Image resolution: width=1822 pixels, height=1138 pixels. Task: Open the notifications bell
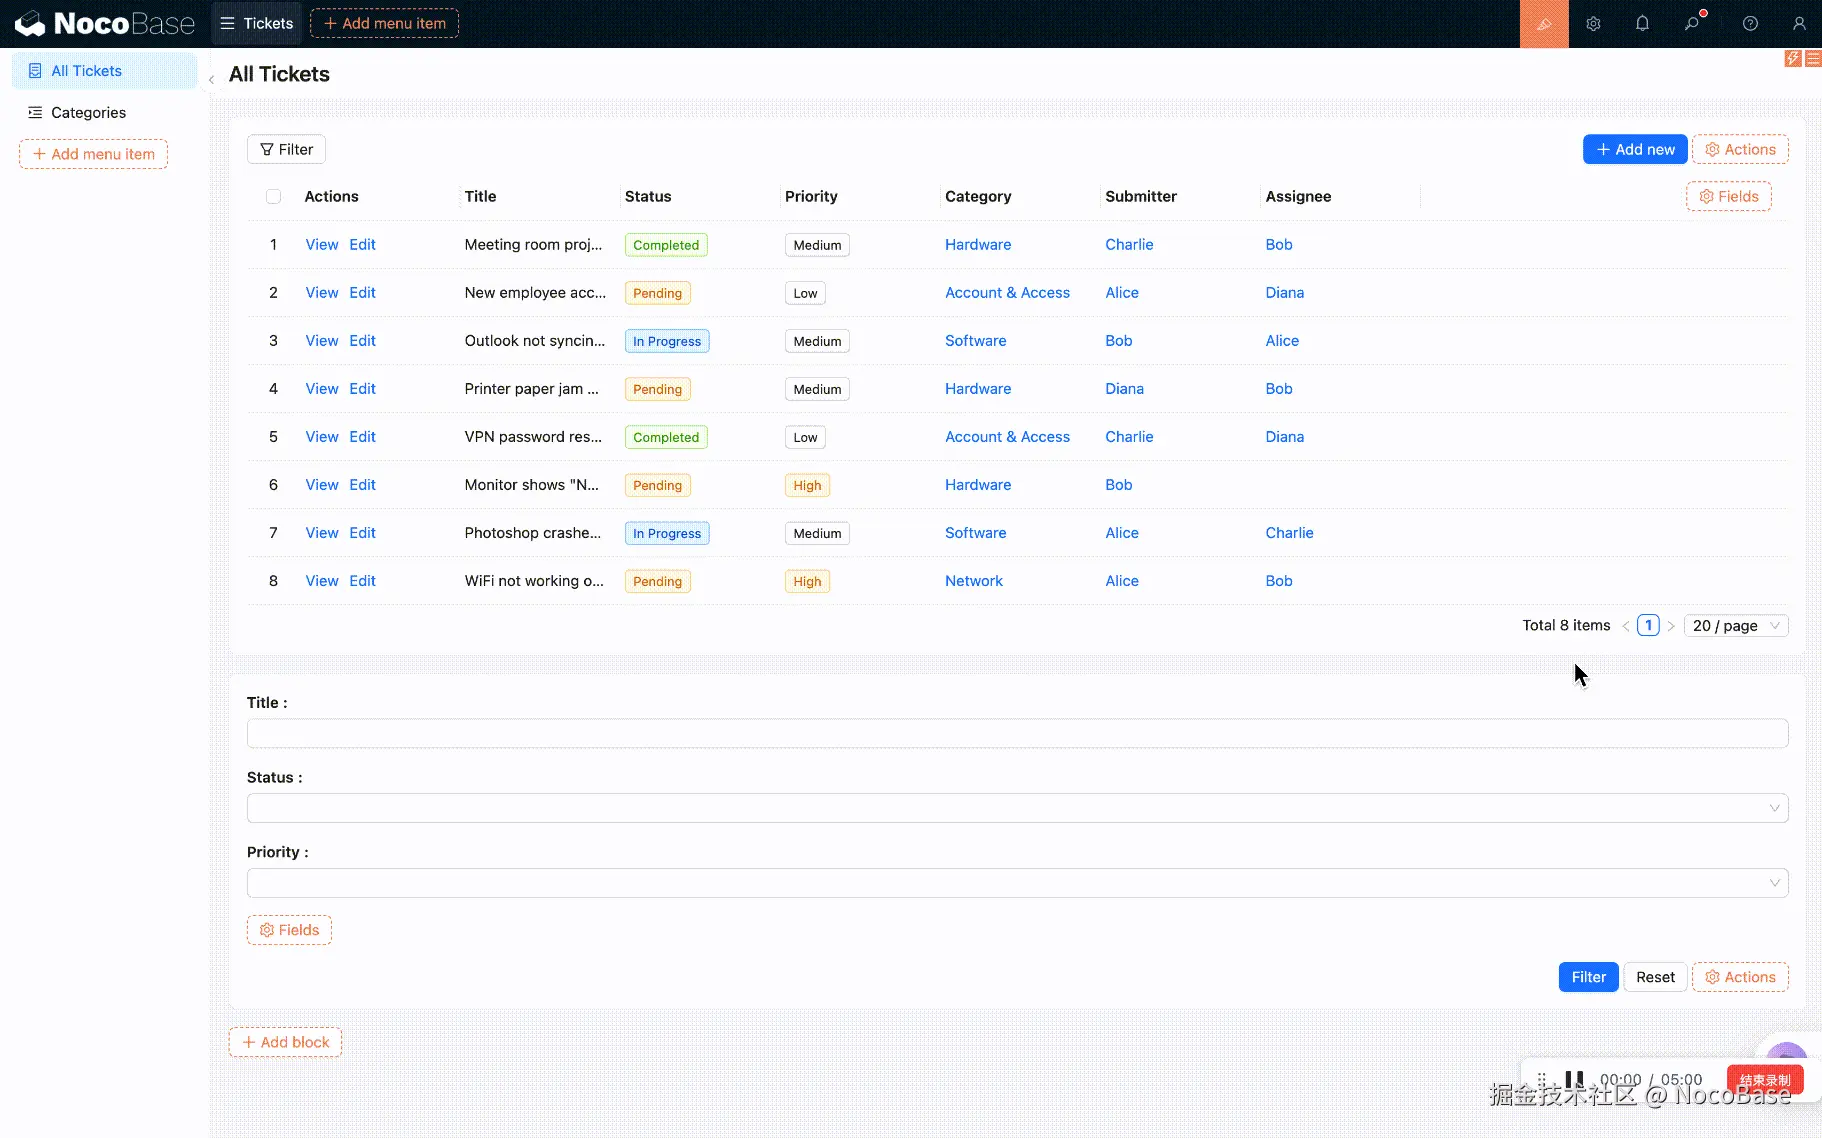pos(1642,24)
